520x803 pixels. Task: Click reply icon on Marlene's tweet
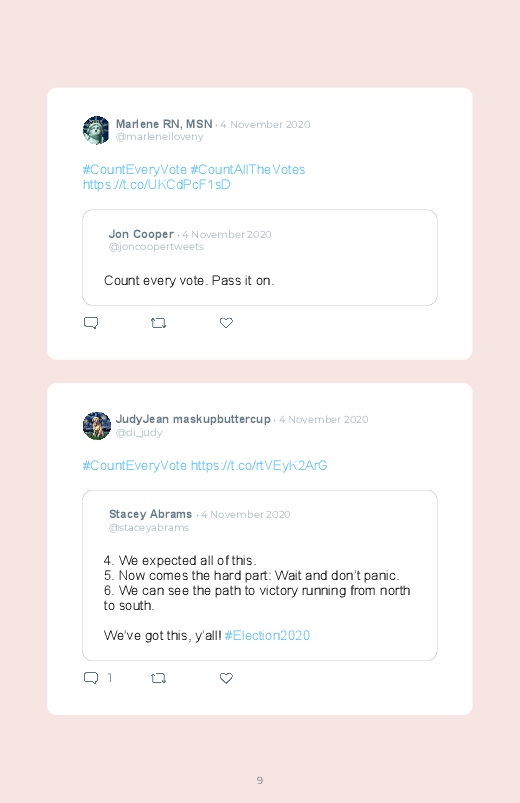coord(91,323)
